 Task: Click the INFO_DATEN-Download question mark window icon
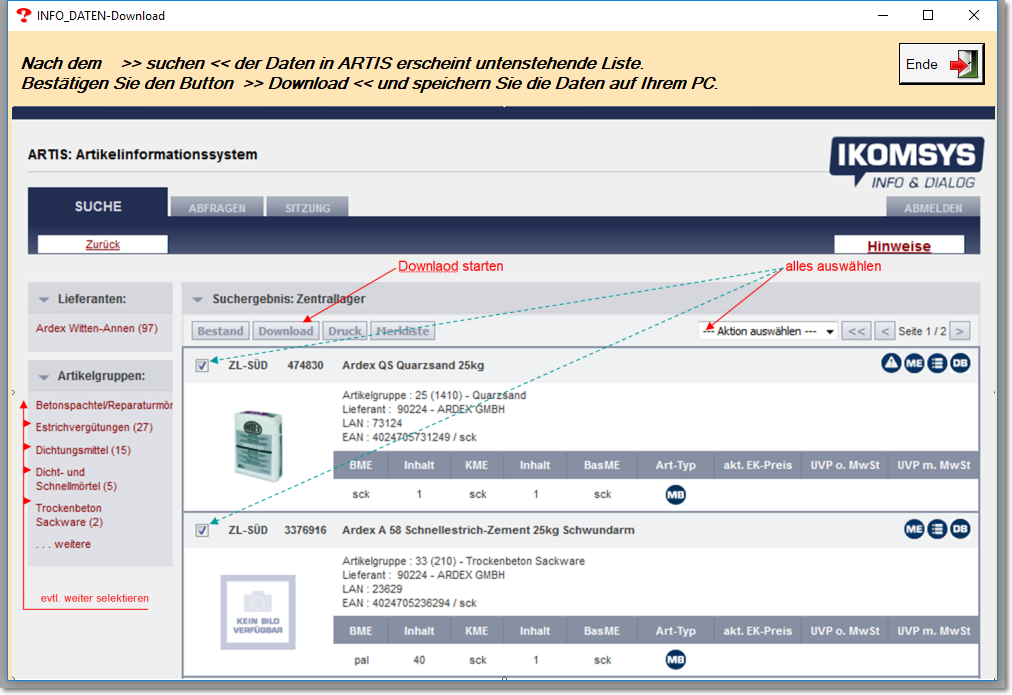[24, 15]
